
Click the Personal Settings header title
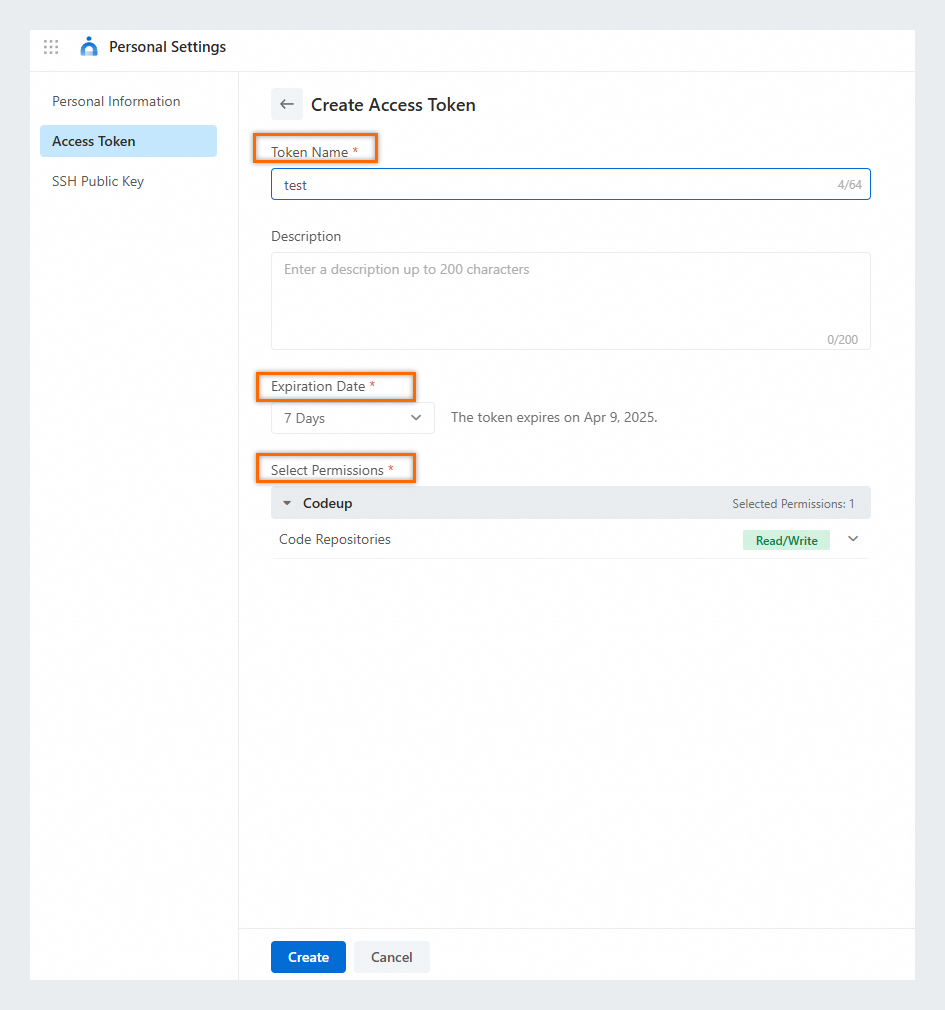[x=167, y=47]
